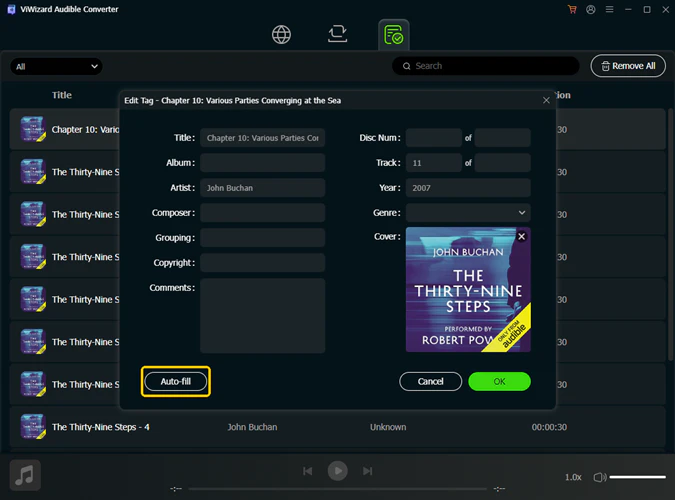Select the Chapter 10 row thumbnail
The width and height of the screenshot is (675, 500).
pos(33,129)
